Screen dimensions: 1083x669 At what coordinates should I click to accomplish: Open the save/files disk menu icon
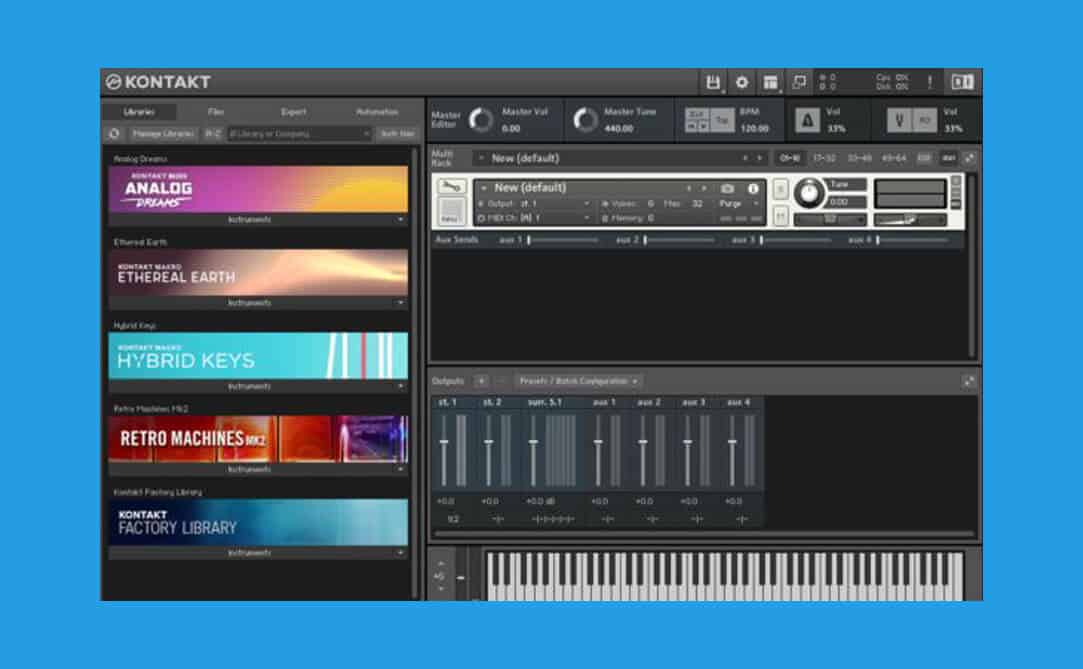713,82
